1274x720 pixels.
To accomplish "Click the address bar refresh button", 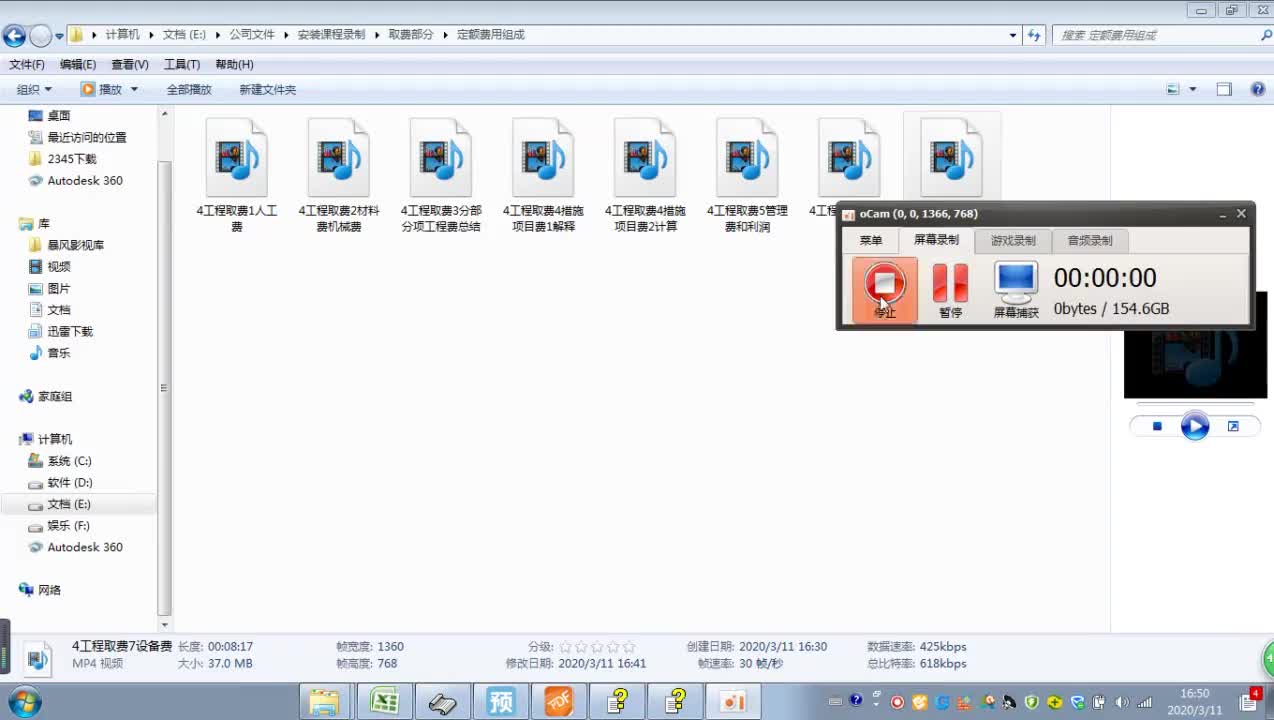I will coord(1034,35).
